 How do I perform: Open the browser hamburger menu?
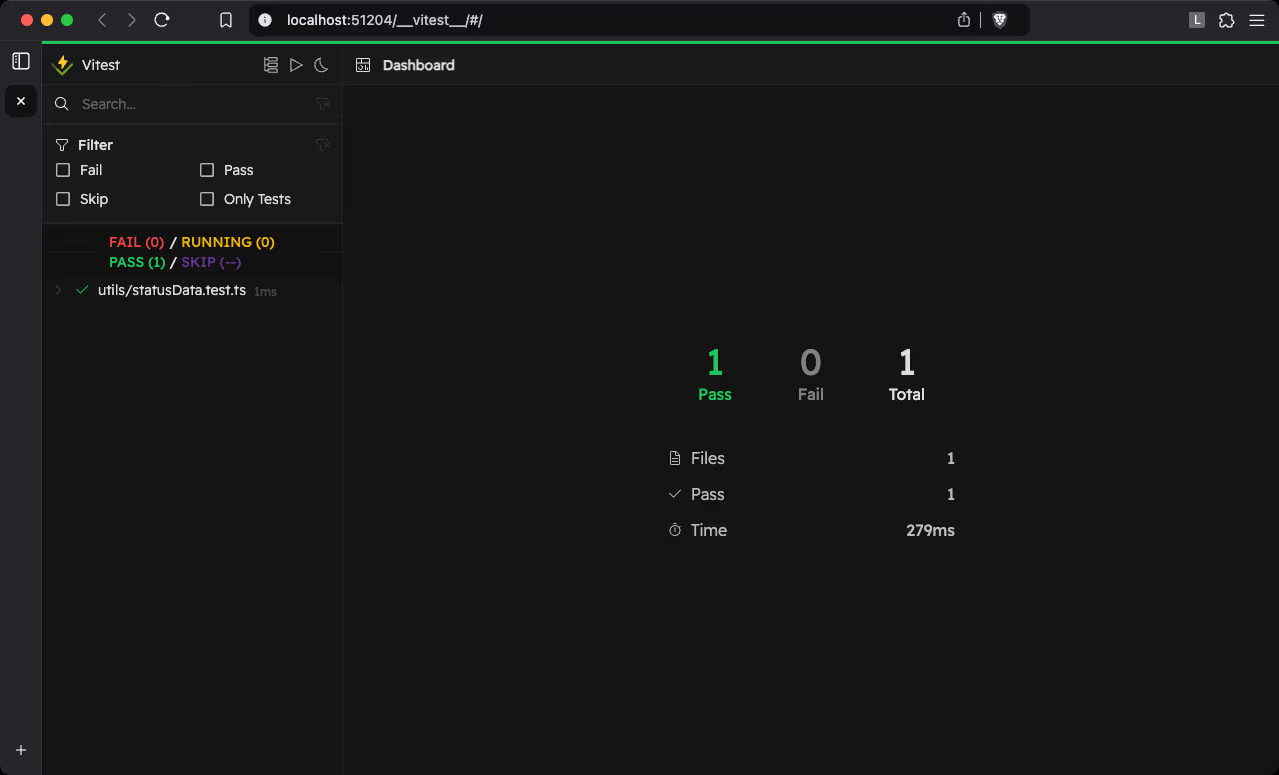[x=1256, y=20]
